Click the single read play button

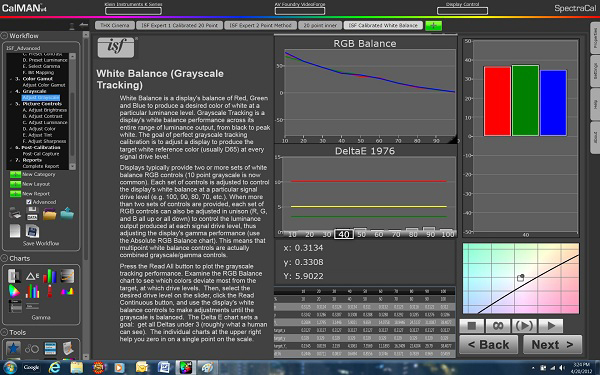[551, 326]
